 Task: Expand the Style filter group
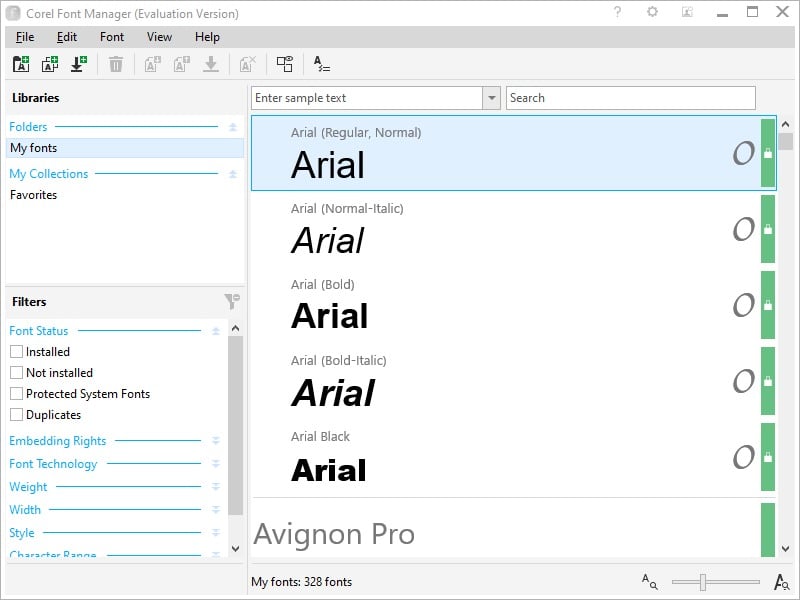point(216,533)
